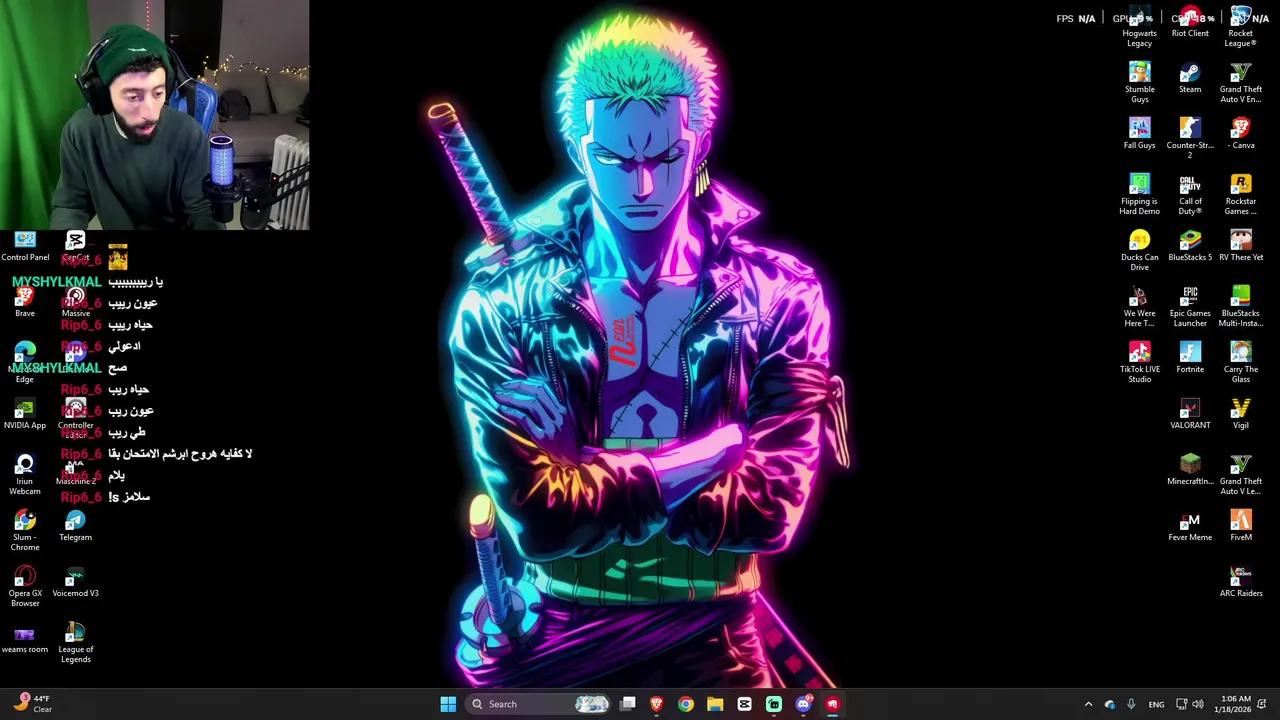The width and height of the screenshot is (1280, 720).
Task: Select the Vigil desktop icon
Action: click(x=1240, y=414)
